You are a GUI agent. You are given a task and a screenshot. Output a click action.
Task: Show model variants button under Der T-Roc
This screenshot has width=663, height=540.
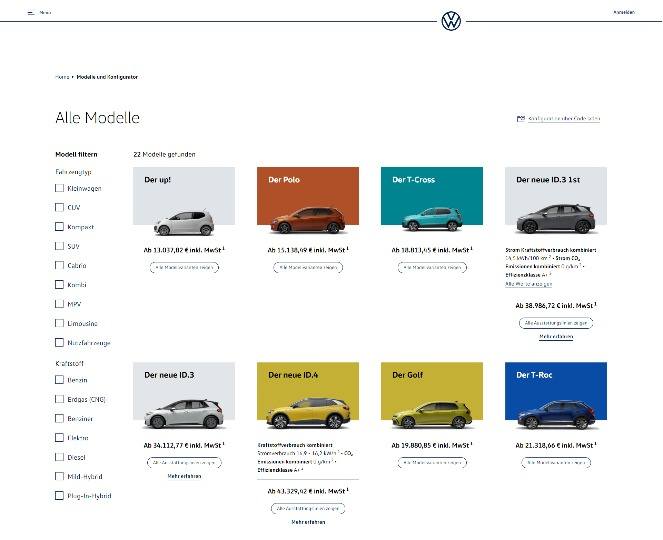[x=556, y=463]
